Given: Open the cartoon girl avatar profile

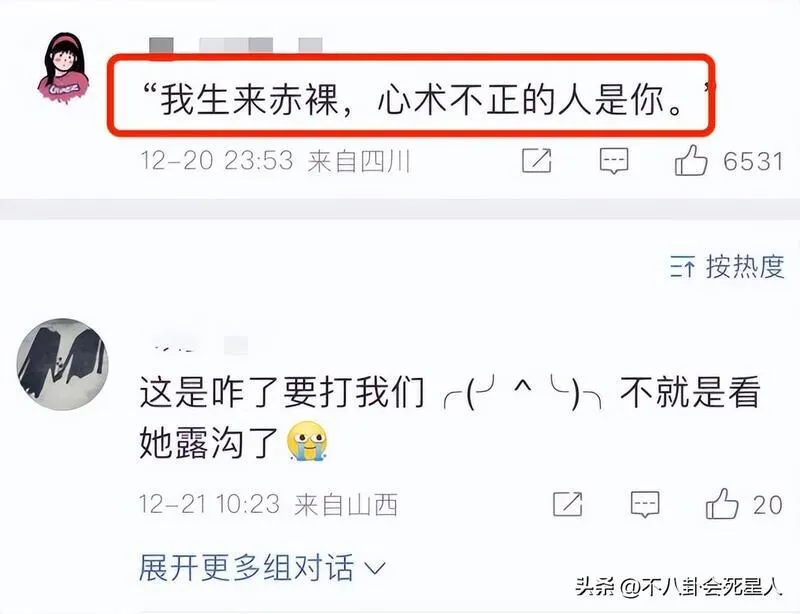Looking at the screenshot, I should tap(64, 68).
